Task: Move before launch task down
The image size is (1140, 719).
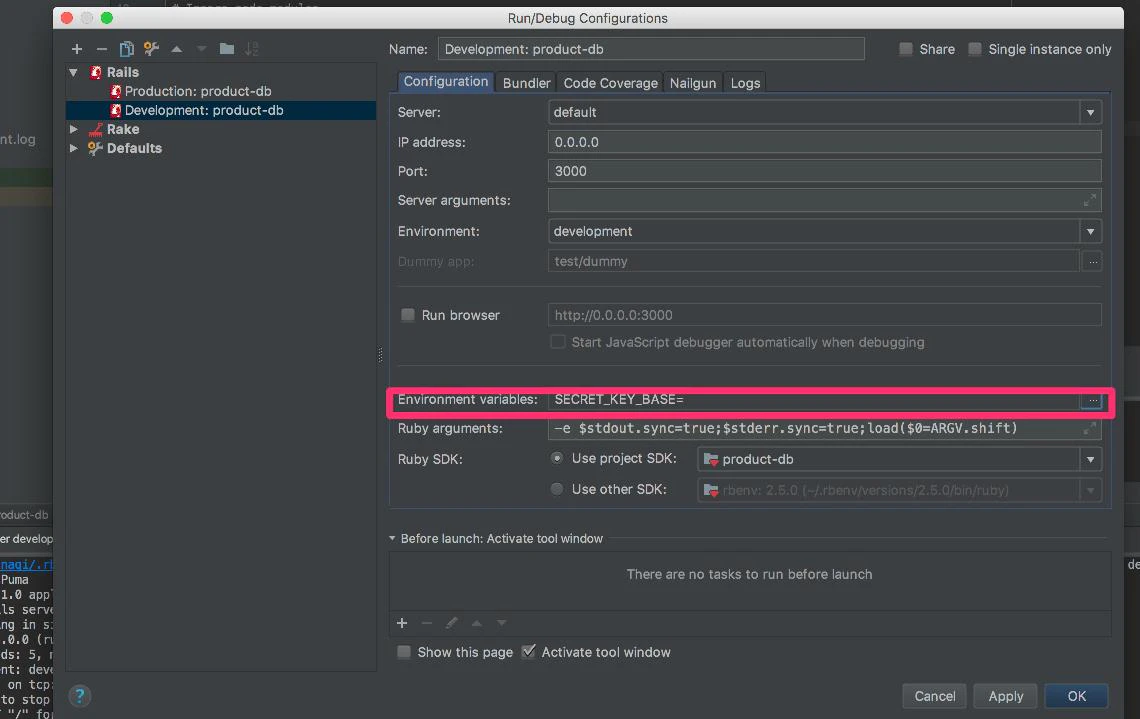Action: coord(502,623)
